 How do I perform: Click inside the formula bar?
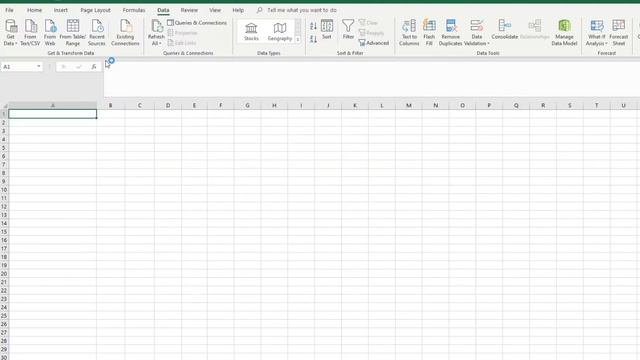point(371,79)
